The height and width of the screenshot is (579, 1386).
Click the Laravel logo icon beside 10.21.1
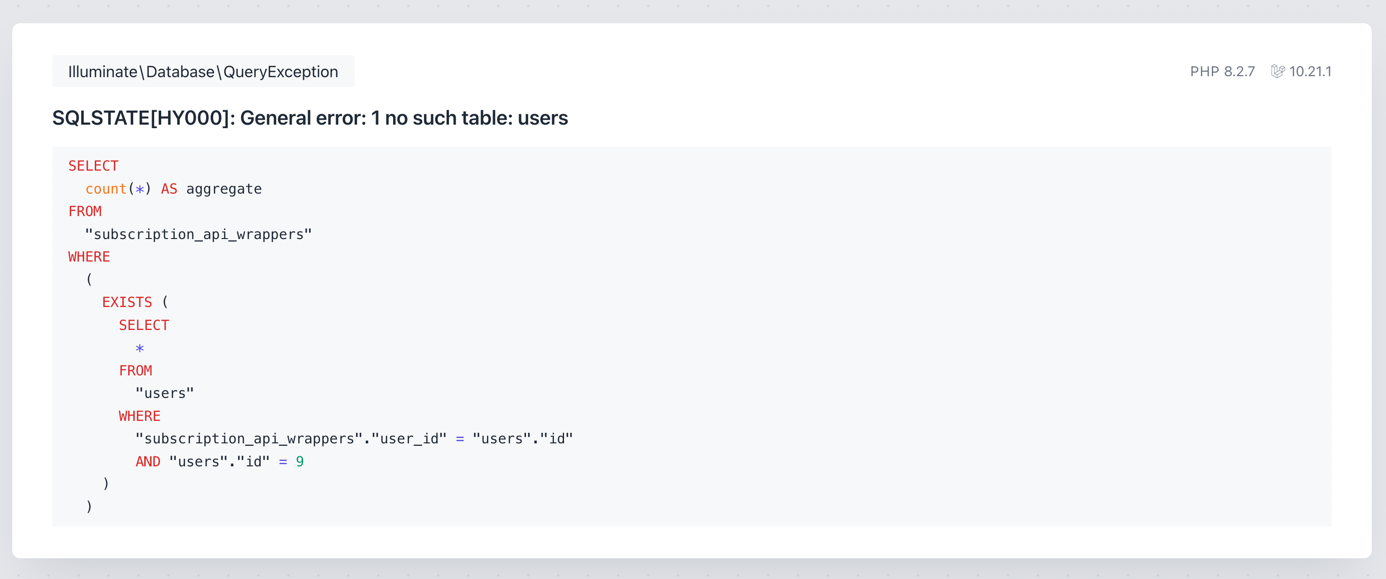click(1277, 71)
